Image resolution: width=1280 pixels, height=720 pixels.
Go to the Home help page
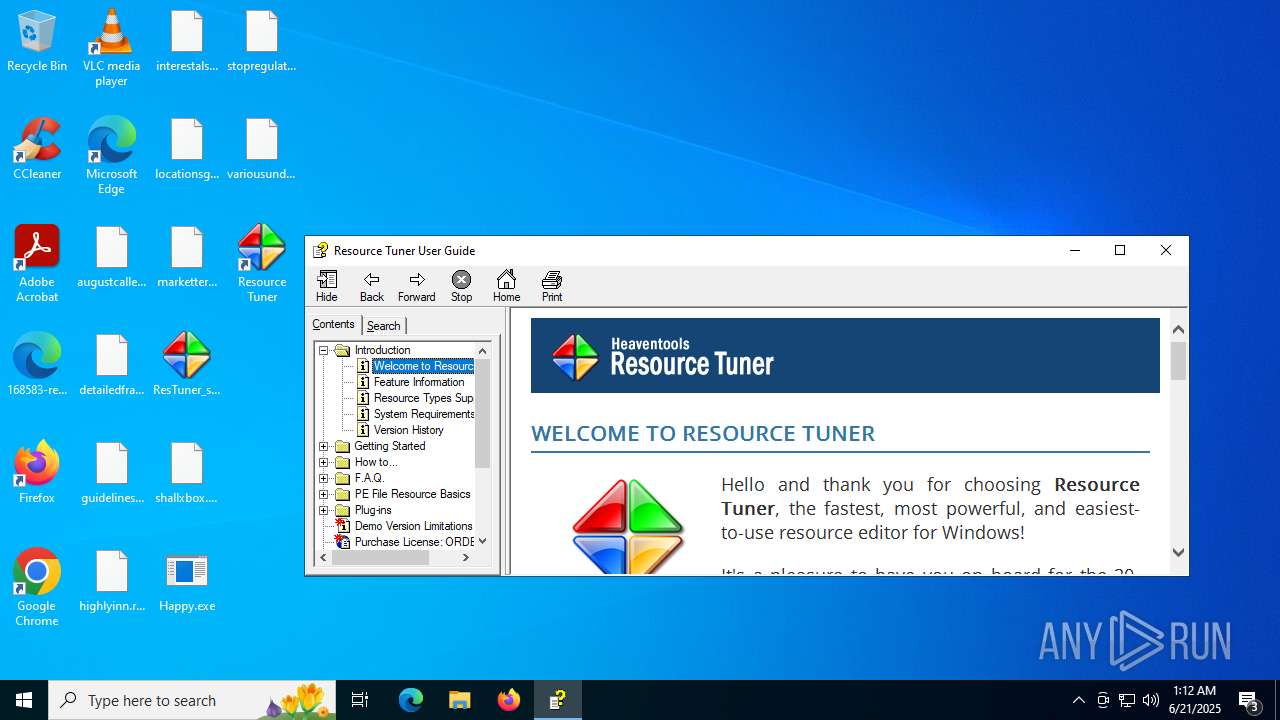pos(506,286)
